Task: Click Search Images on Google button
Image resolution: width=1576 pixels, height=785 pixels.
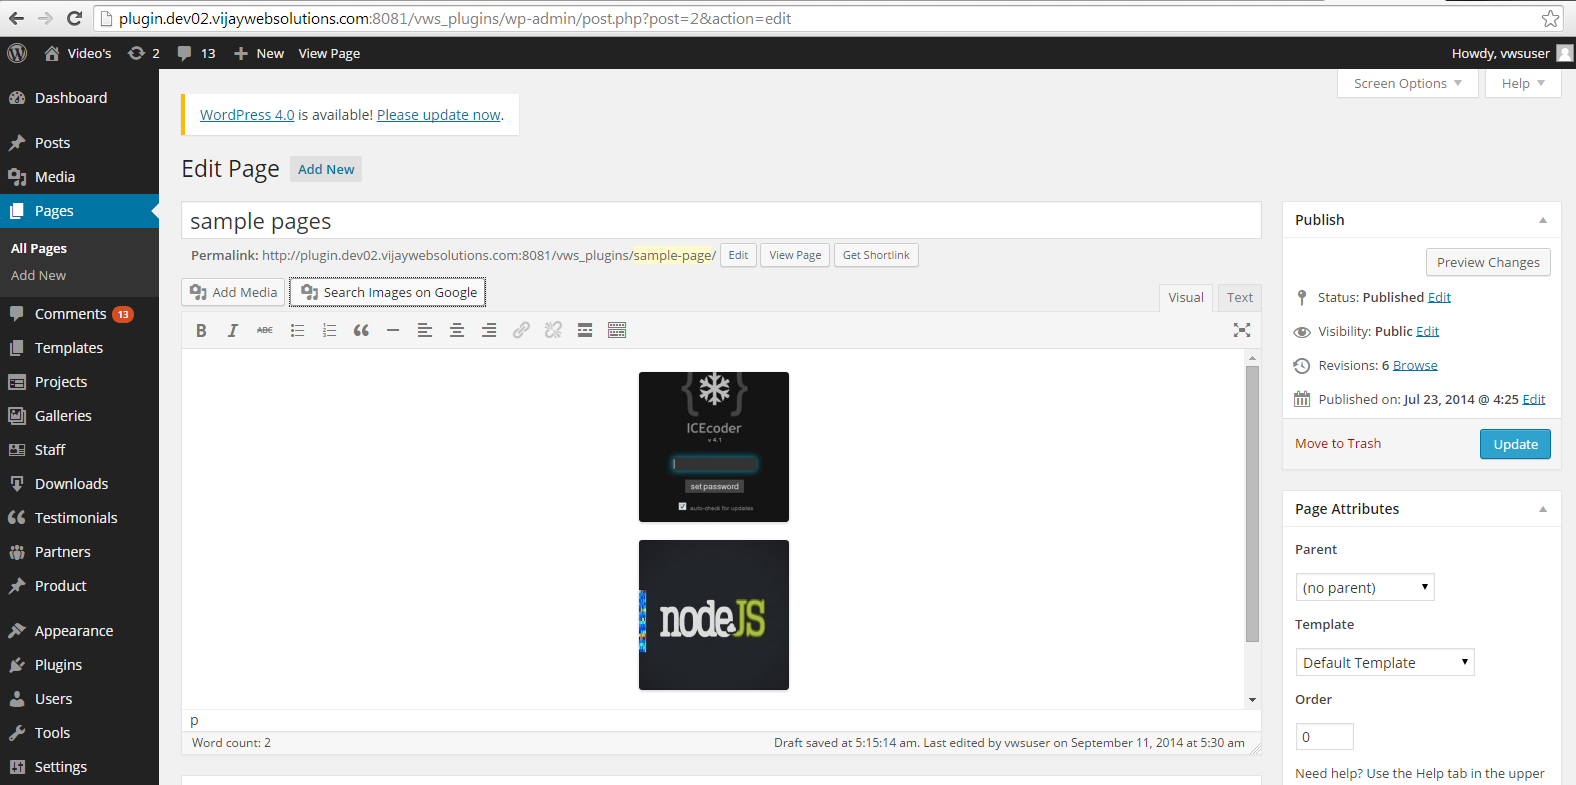Action: tap(388, 292)
